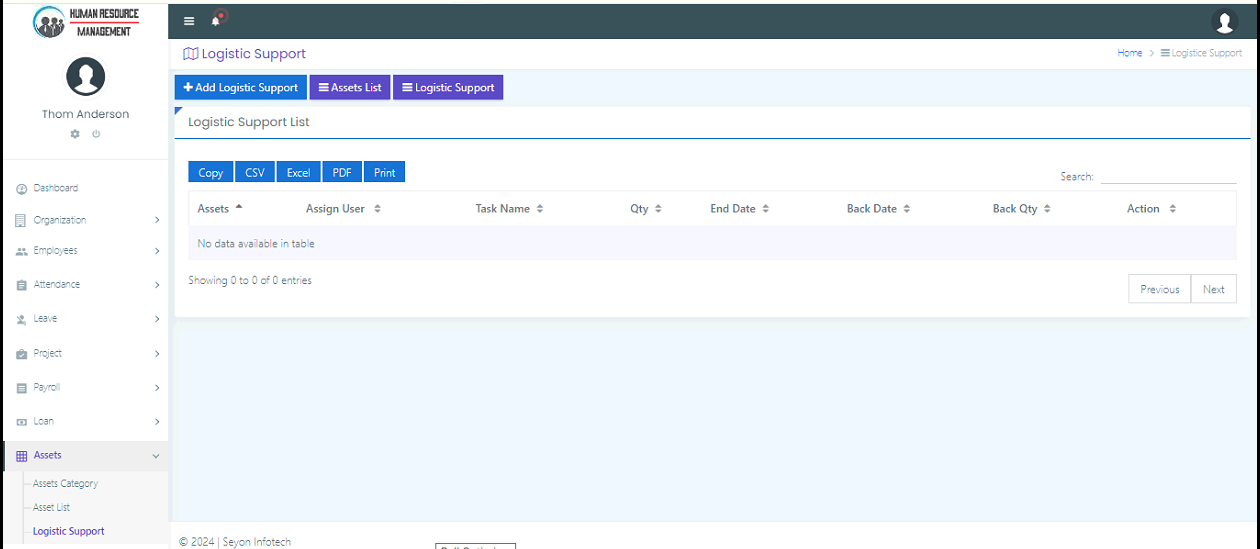
Task: Click the Search input field
Action: [x=1168, y=176]
